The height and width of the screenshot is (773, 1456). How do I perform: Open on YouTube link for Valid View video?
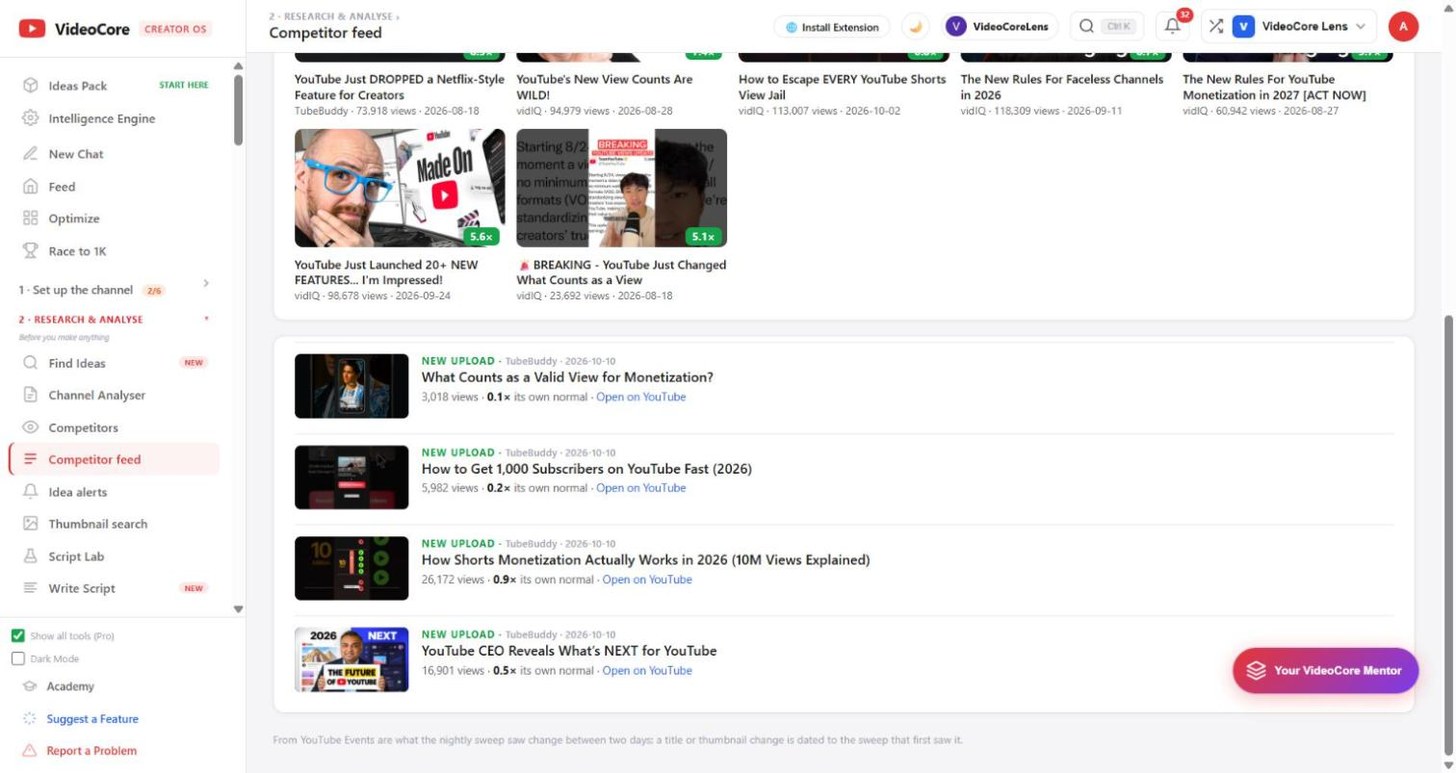641,397
